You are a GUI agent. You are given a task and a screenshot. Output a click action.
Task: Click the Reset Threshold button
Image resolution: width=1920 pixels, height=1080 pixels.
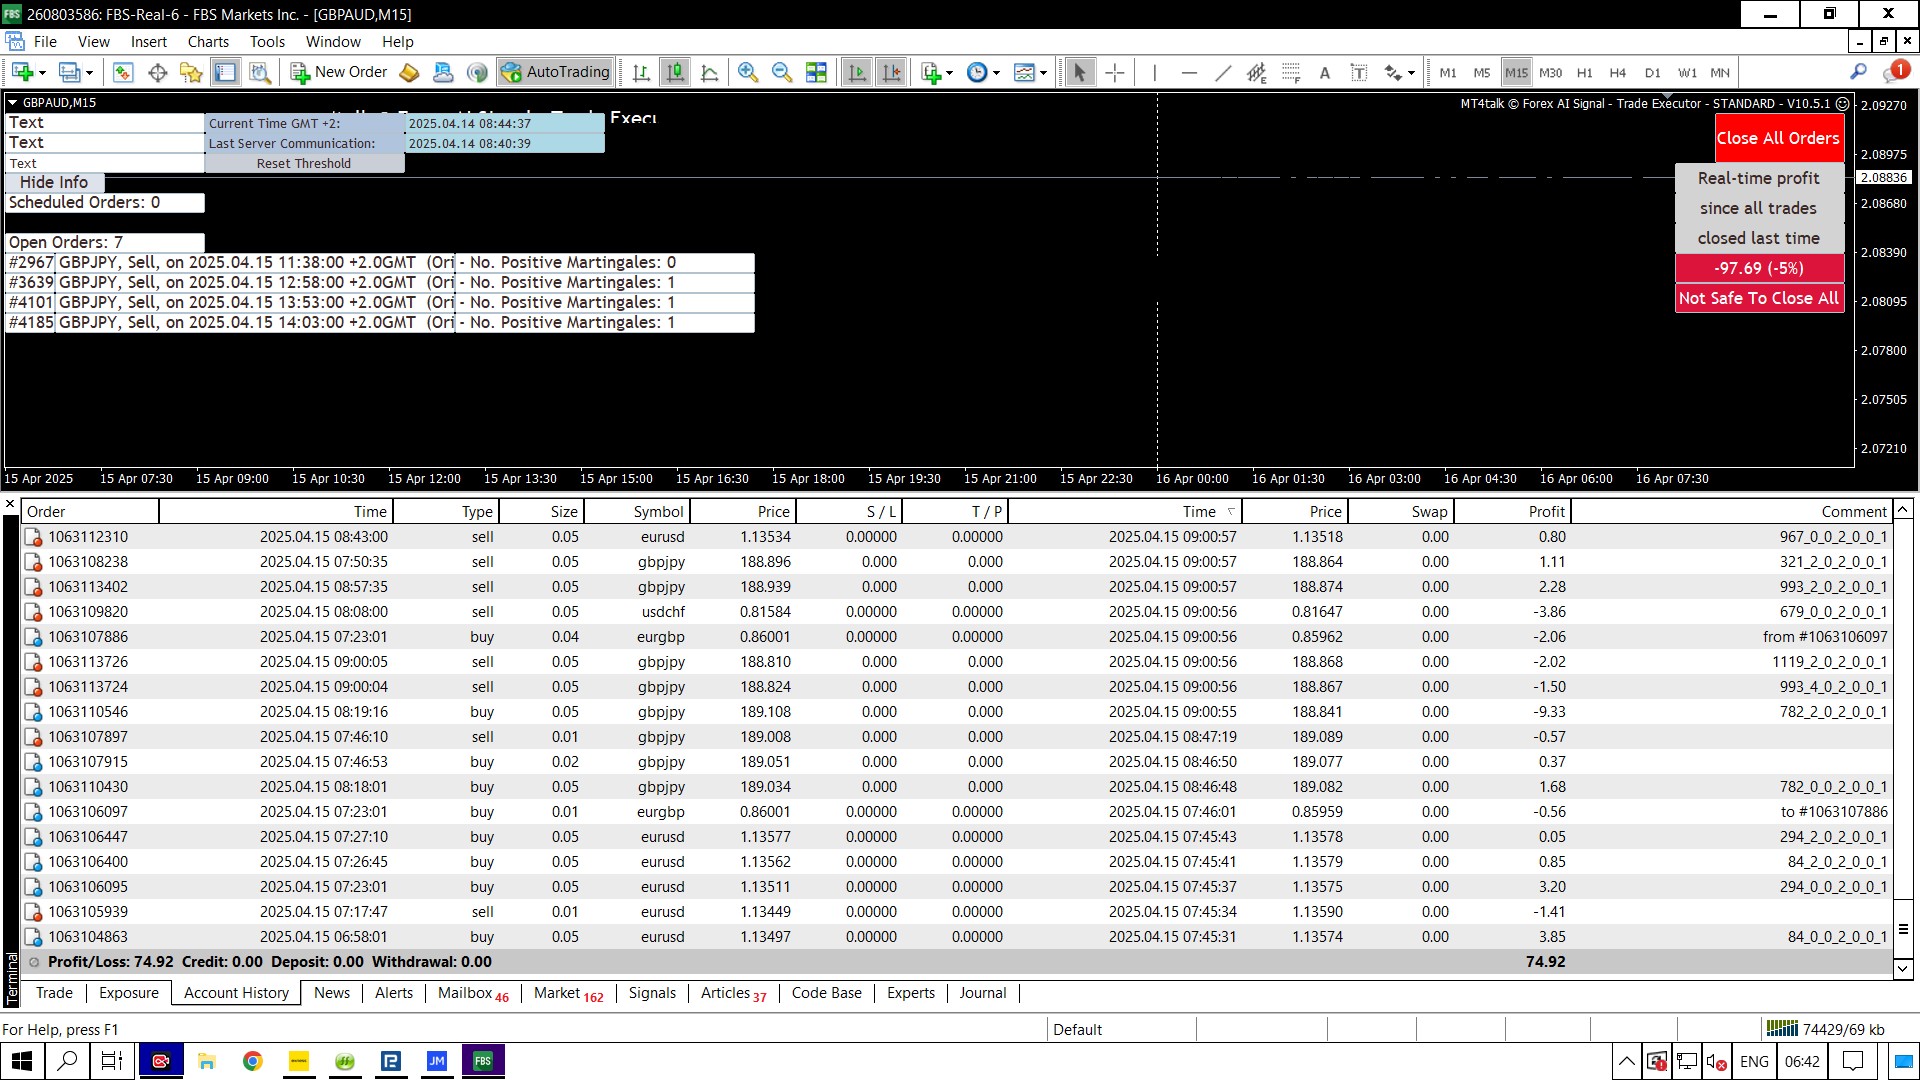[x=304, y=163]
